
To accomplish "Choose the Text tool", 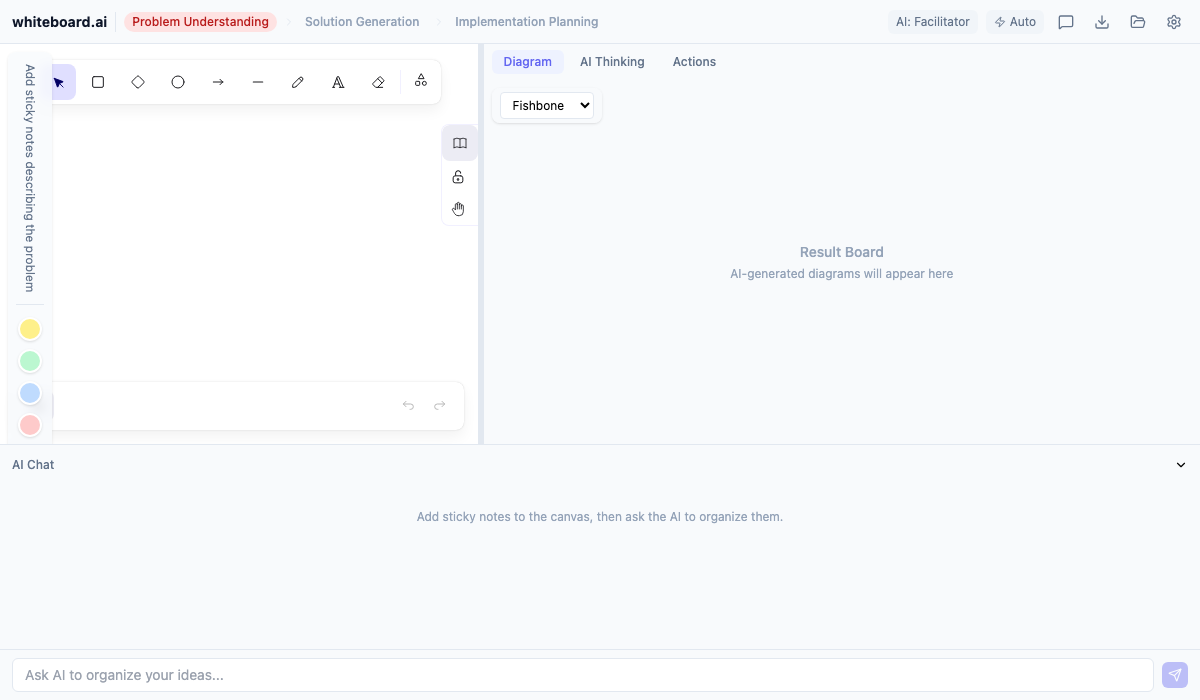I will pos(338,81).
